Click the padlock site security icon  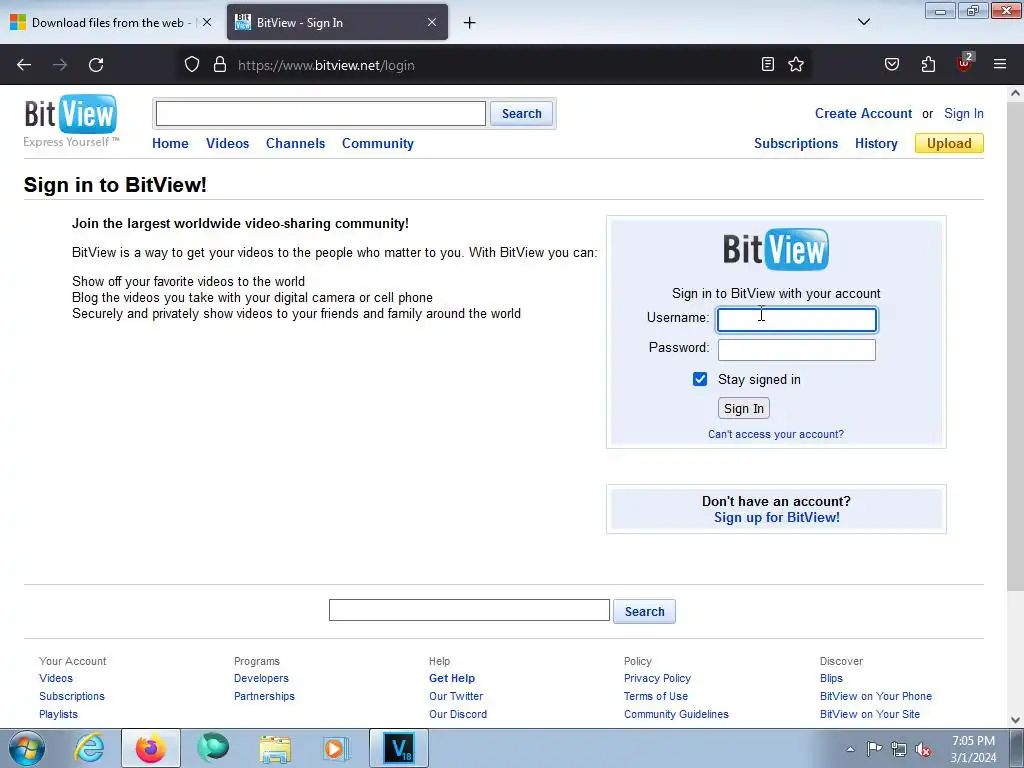click(x=220, y=65)
